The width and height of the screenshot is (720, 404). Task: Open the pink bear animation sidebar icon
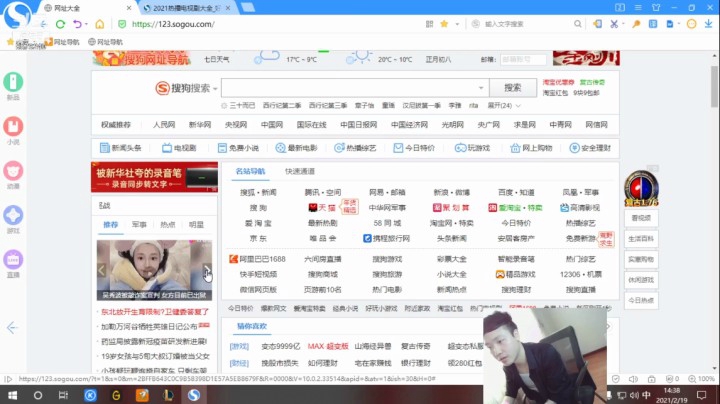click(13, 171)
